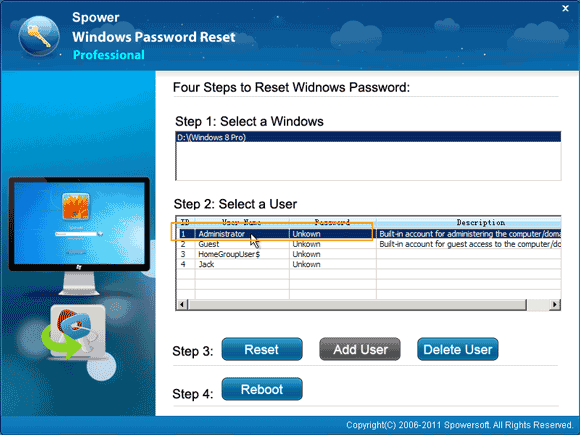Image resolution: width=580 pixels, height=435 pixels.
Task: Click the User Name column header
Action: 242,222
